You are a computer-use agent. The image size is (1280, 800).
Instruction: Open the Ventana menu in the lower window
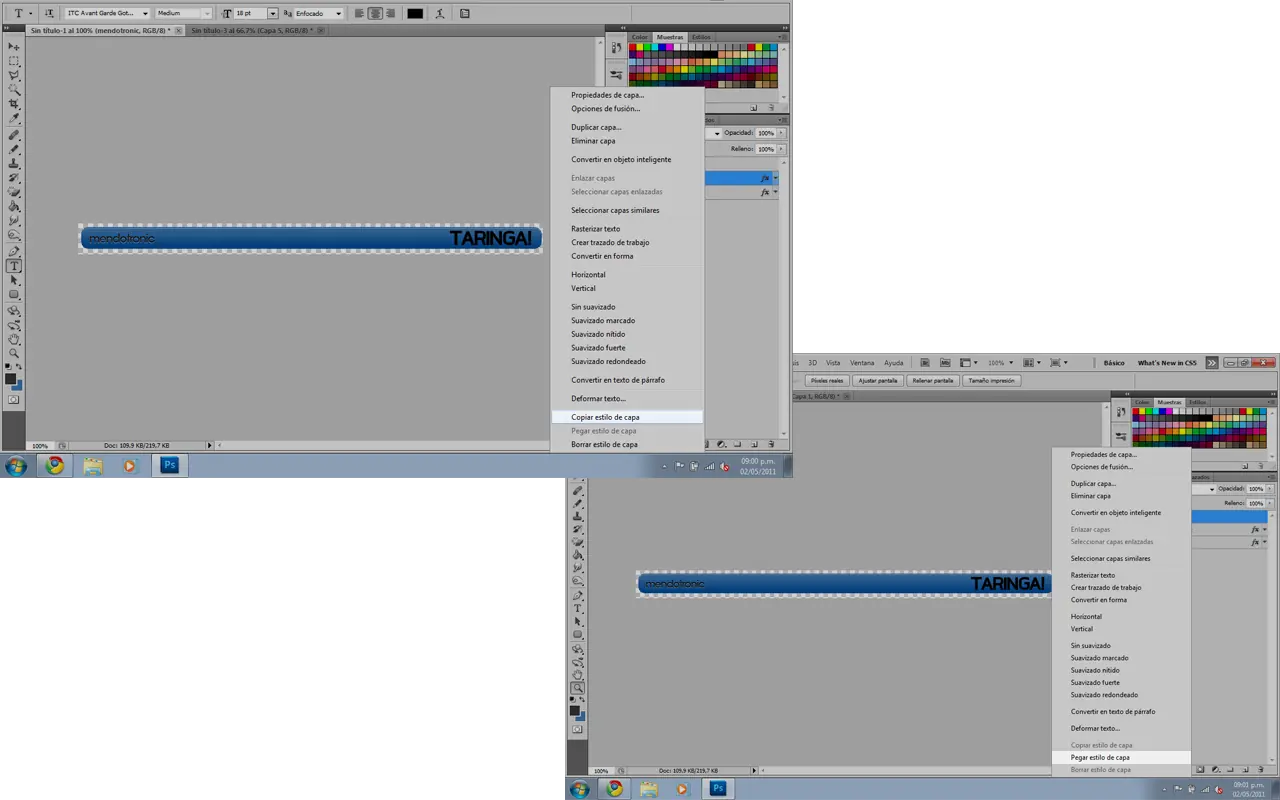[861, 363]
